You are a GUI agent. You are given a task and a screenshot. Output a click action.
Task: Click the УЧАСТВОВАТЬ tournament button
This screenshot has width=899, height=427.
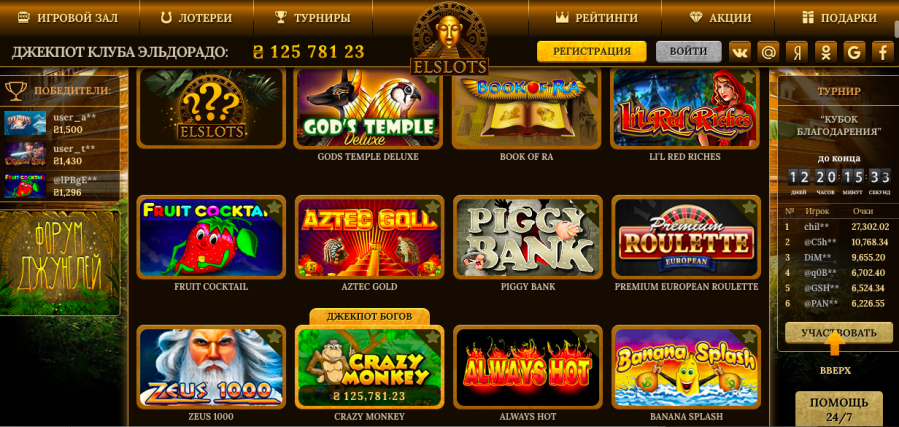click(x=839, y=332)
